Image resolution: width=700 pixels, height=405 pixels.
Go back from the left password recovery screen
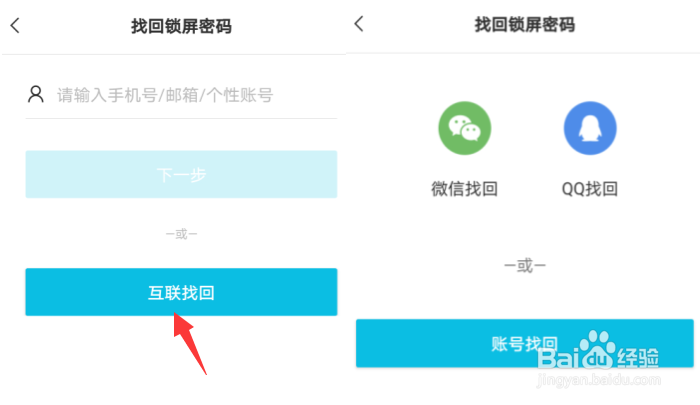15,26
